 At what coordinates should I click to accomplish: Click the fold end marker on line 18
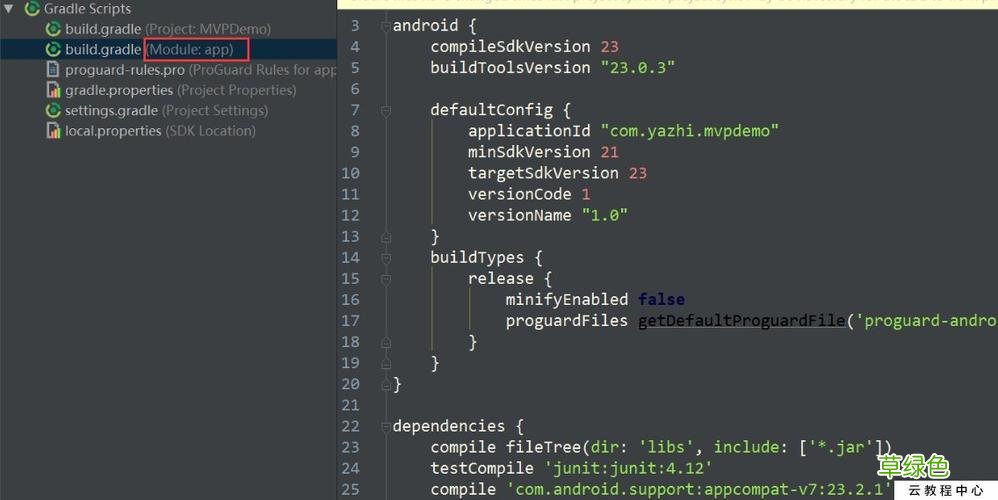(x=385, y=343)
